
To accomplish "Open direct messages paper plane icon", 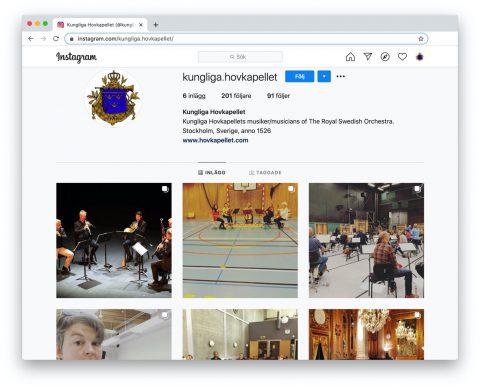I will (368, 57).
